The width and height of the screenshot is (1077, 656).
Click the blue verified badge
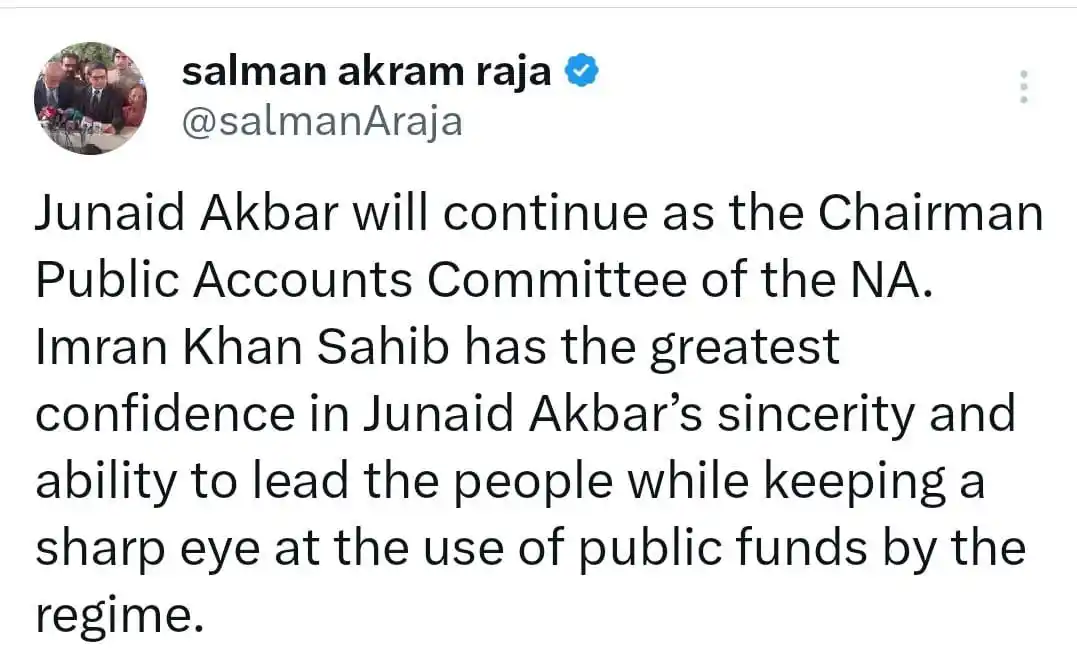(582, 70)
